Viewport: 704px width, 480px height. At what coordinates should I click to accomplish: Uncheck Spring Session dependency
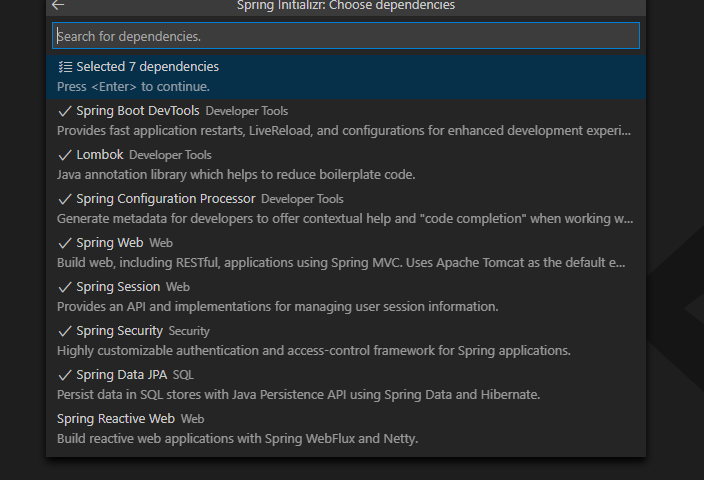(x=346, y=297)
